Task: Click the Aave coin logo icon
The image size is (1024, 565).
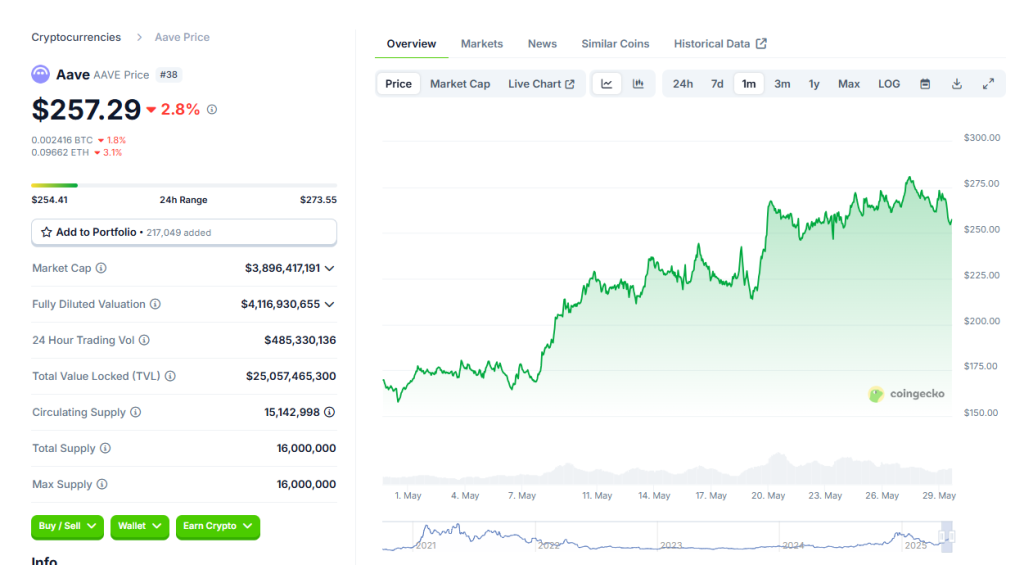Action: click(x=40, y=74)
